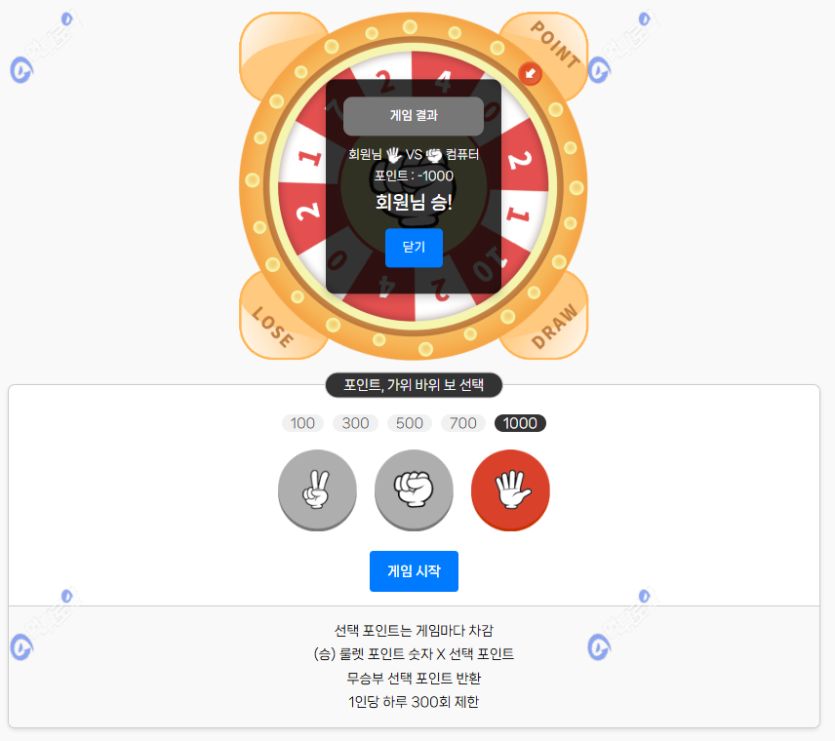The height and width of the screenshot is (741, 835).
Task: Click the POINT corner label
Action: (555, 45)
